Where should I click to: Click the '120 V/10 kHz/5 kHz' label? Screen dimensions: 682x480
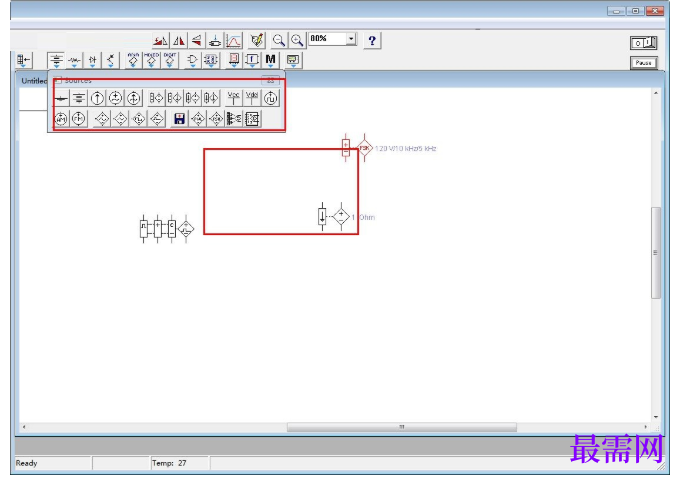tap(406, 149)
